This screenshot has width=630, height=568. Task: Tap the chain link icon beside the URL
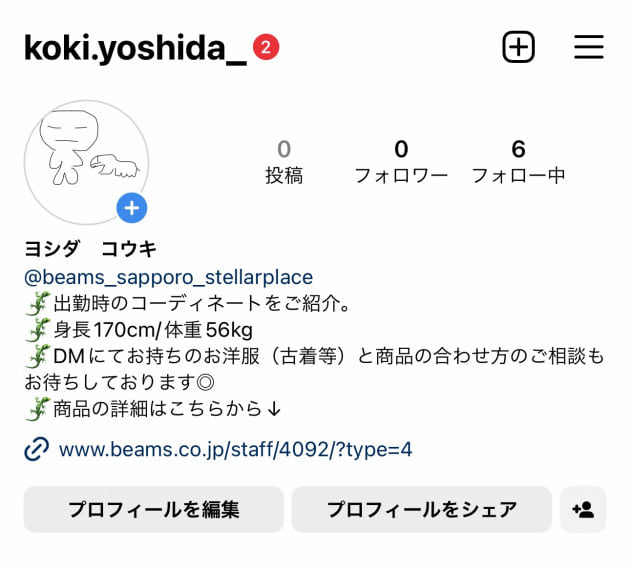pos(37,449)
